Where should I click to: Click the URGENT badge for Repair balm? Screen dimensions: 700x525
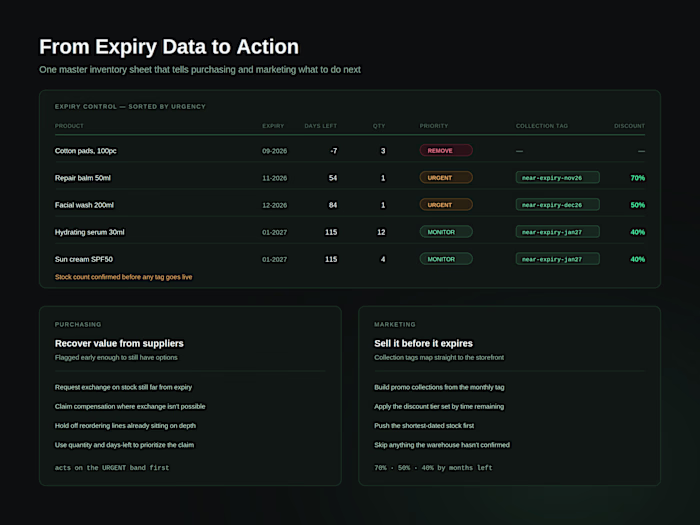click(446, 178)
